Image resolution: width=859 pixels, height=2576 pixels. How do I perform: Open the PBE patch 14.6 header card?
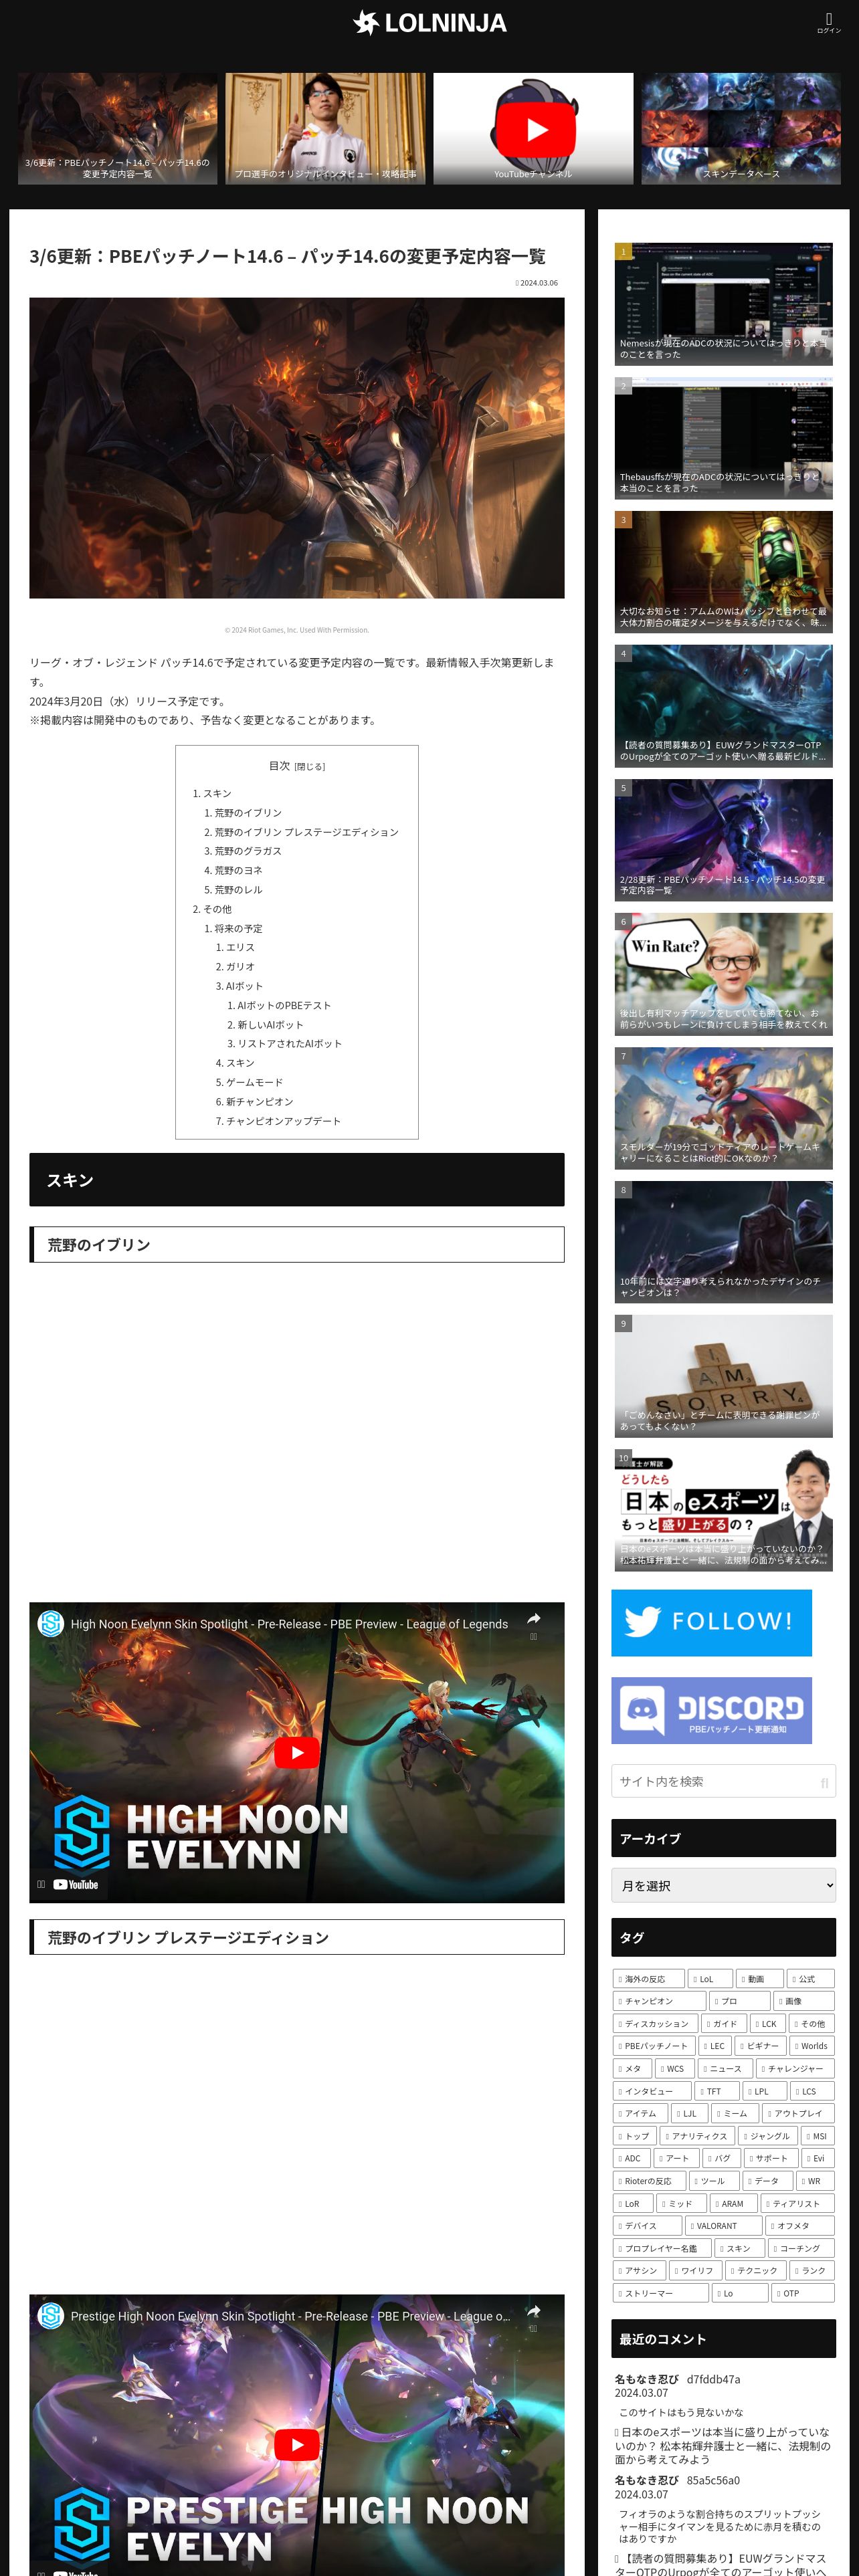(118, 128)
